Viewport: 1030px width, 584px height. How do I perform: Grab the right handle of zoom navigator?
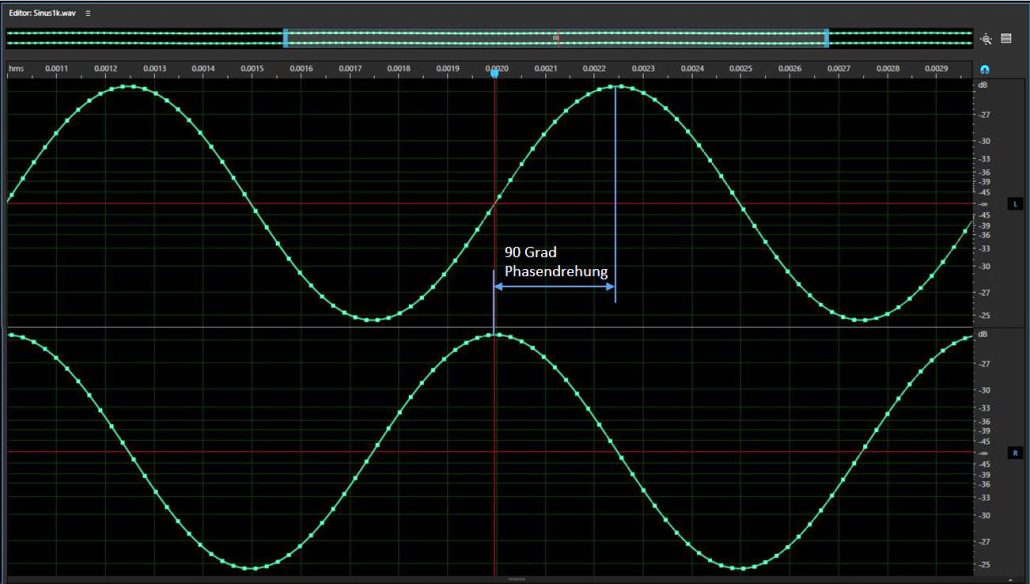(x=827, y=38)
